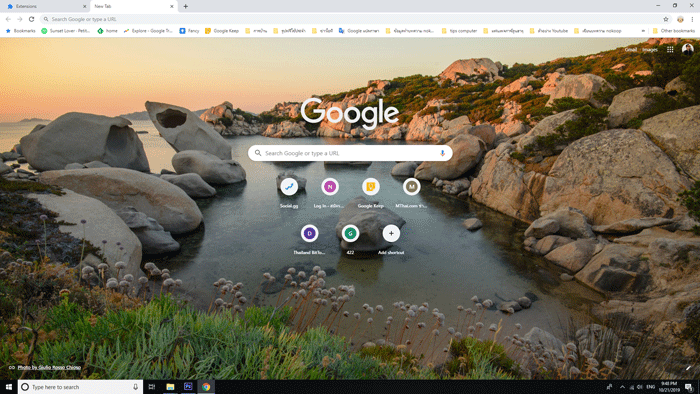This screenshot has height=394, width=700.
Task: Open the Fancy bookmark
Action: [189, 31]
